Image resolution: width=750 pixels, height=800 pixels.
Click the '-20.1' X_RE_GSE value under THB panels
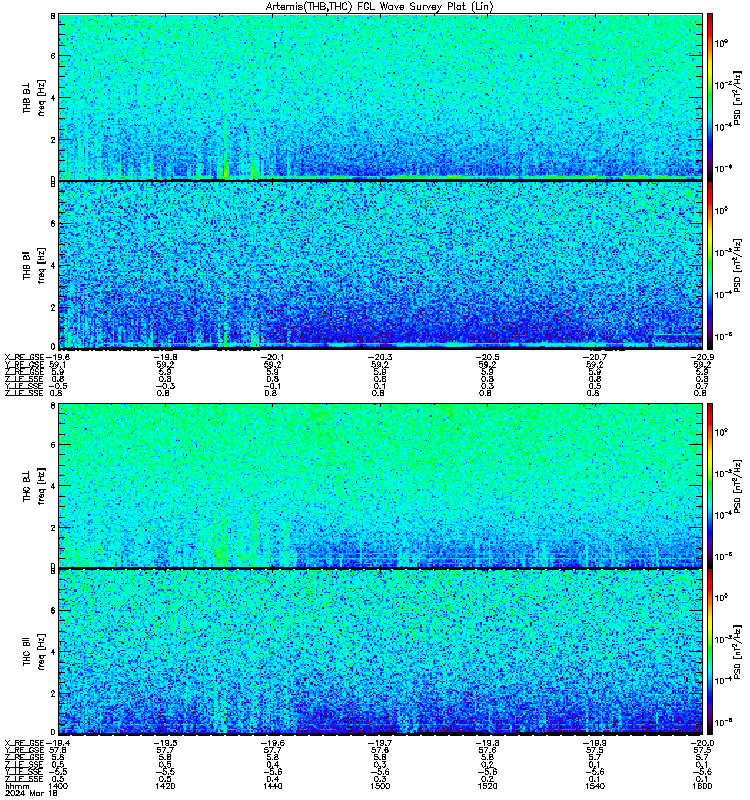pyautogui.click(x=270, y=357)
